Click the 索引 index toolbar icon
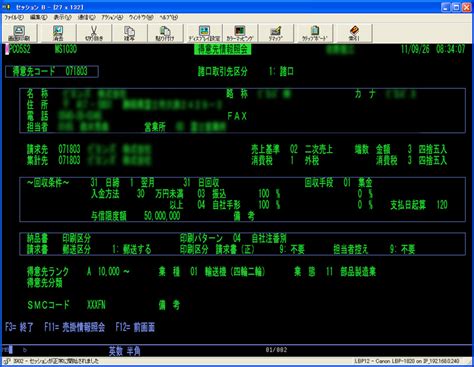The width and height of the screenshot is (474, 367). pyautogui.click(x=354, y=33)
